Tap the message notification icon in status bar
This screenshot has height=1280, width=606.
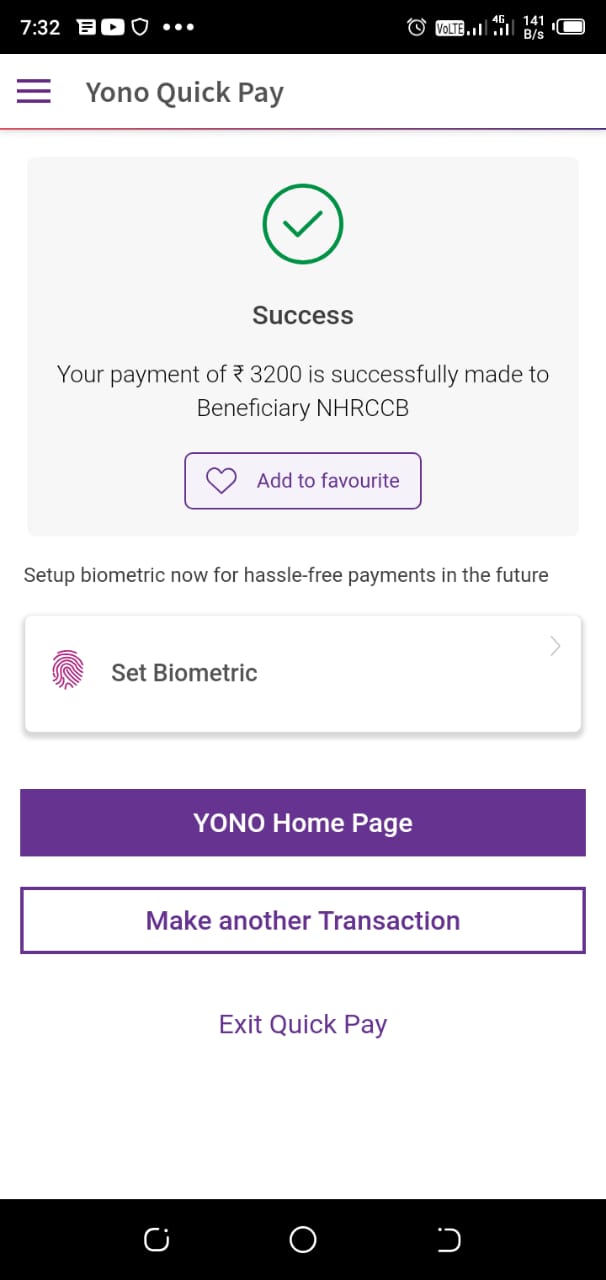(87, 27)
